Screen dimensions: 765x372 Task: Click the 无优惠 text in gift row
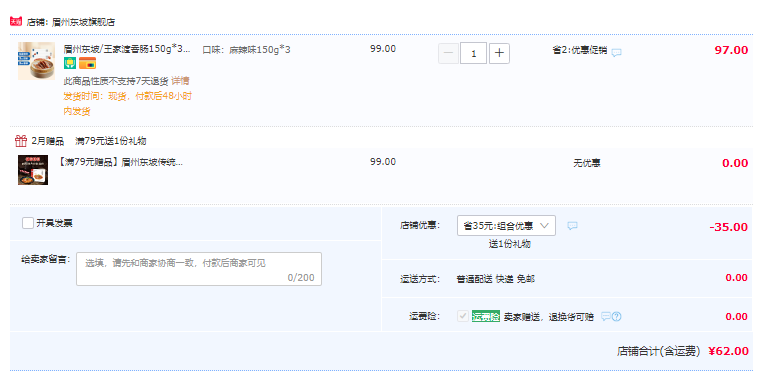tap(586, 163)
